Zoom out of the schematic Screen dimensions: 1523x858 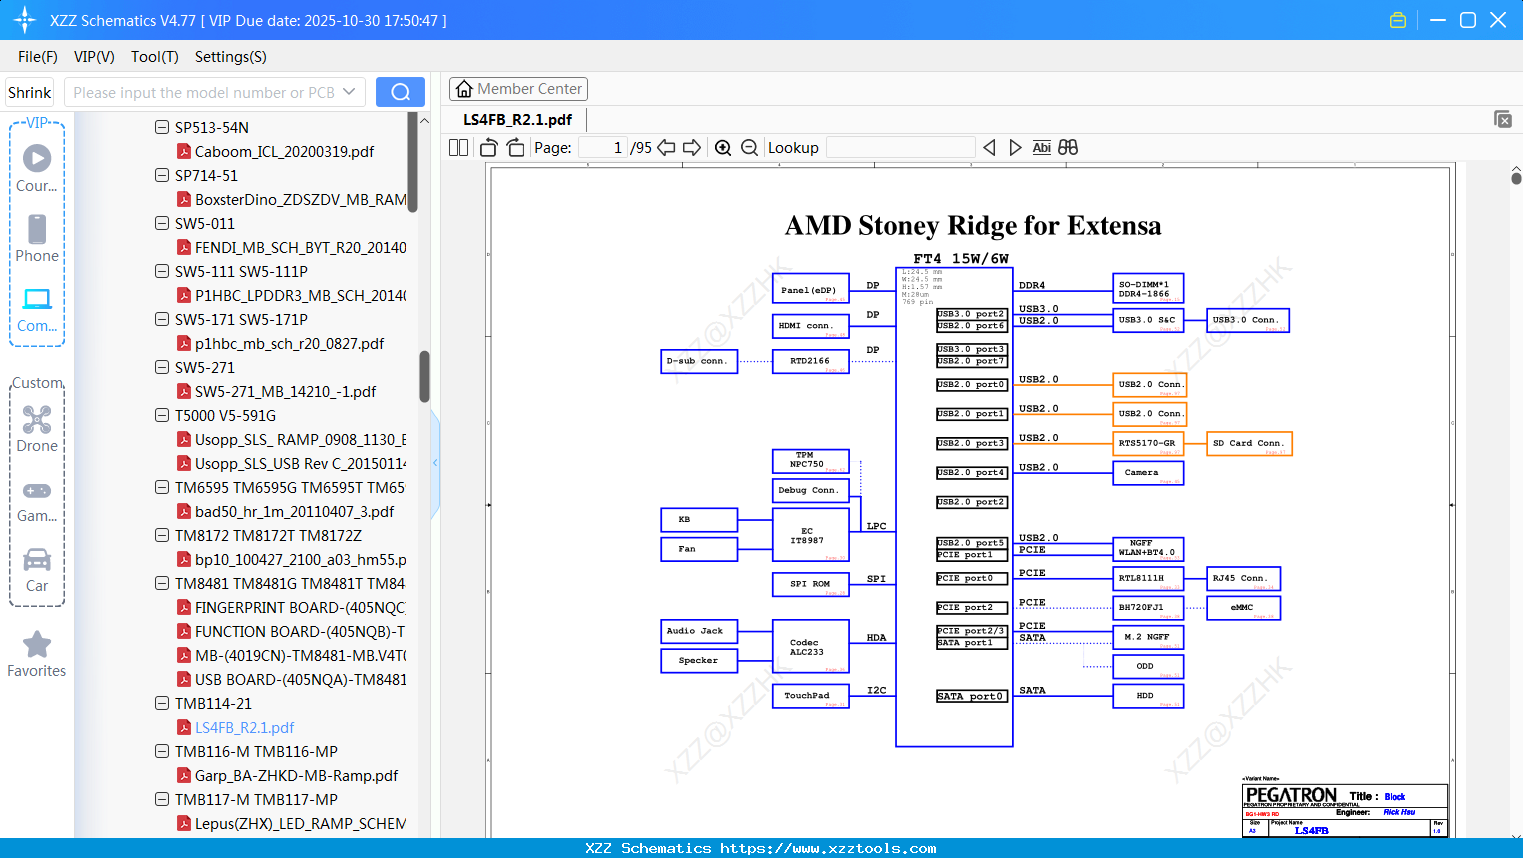click(x=750, y=148)
